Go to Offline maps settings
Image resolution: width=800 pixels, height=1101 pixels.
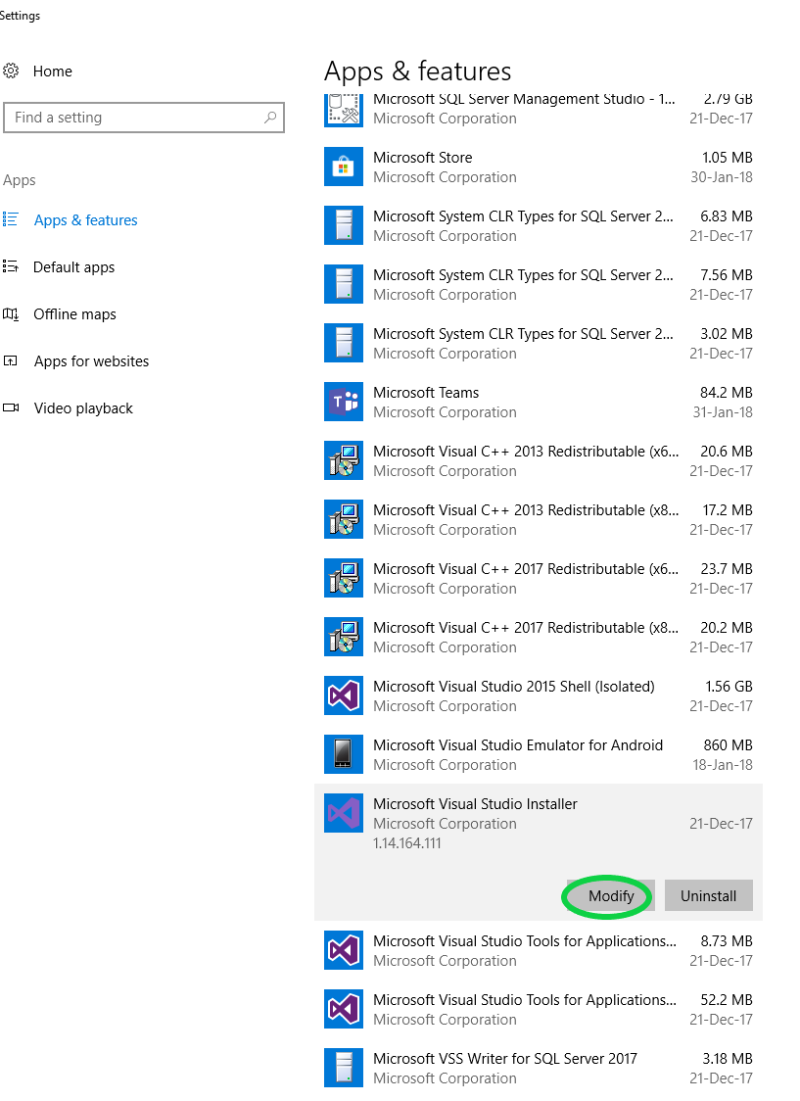pos(74,314)
